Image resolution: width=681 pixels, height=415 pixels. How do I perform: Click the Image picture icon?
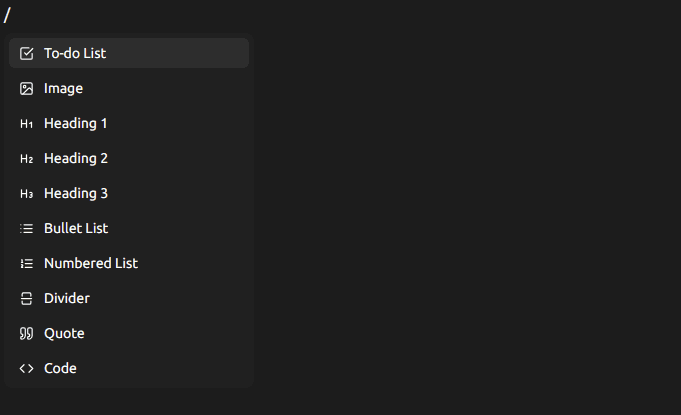27,88
